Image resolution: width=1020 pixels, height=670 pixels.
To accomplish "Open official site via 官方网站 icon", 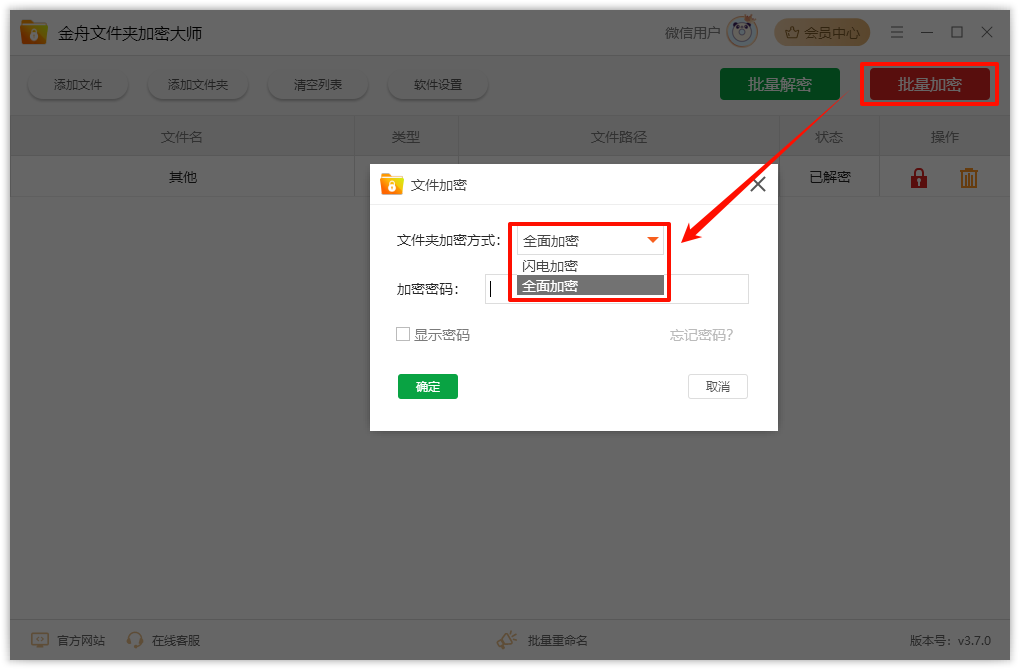I will [39, 640].
